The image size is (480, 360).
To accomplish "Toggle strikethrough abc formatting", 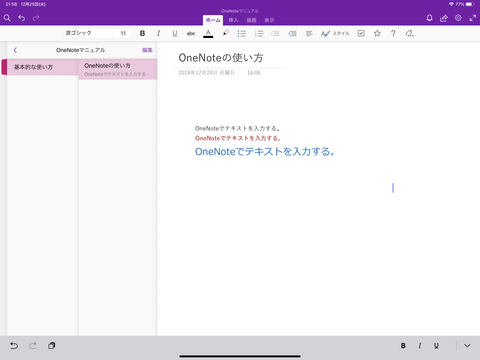I will (x=191, y=33).
